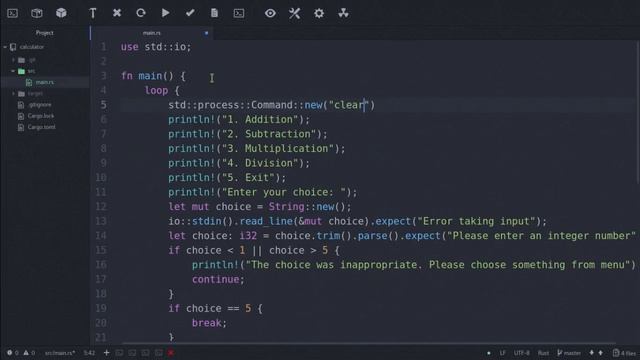Open the UTF-8 encoding selector
Viewport: 640px width, 360px height.
coord(522,353)
